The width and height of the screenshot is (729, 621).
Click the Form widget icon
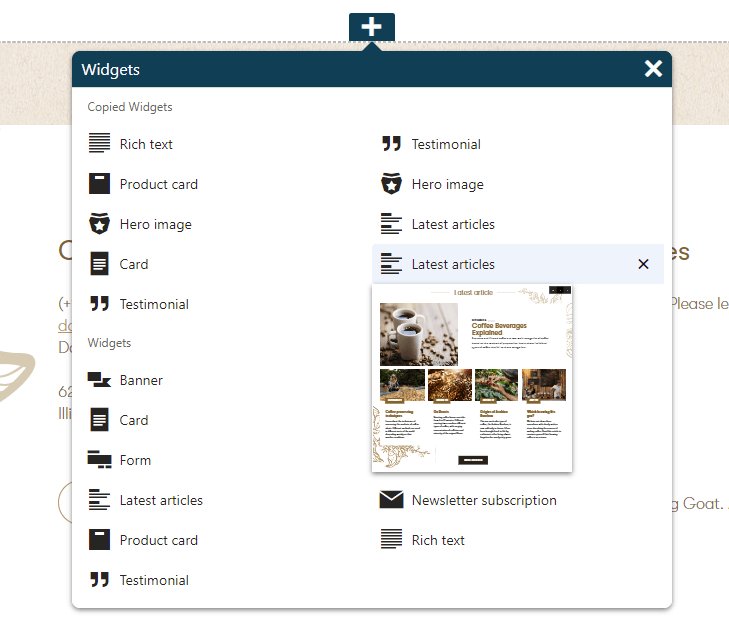99,460
